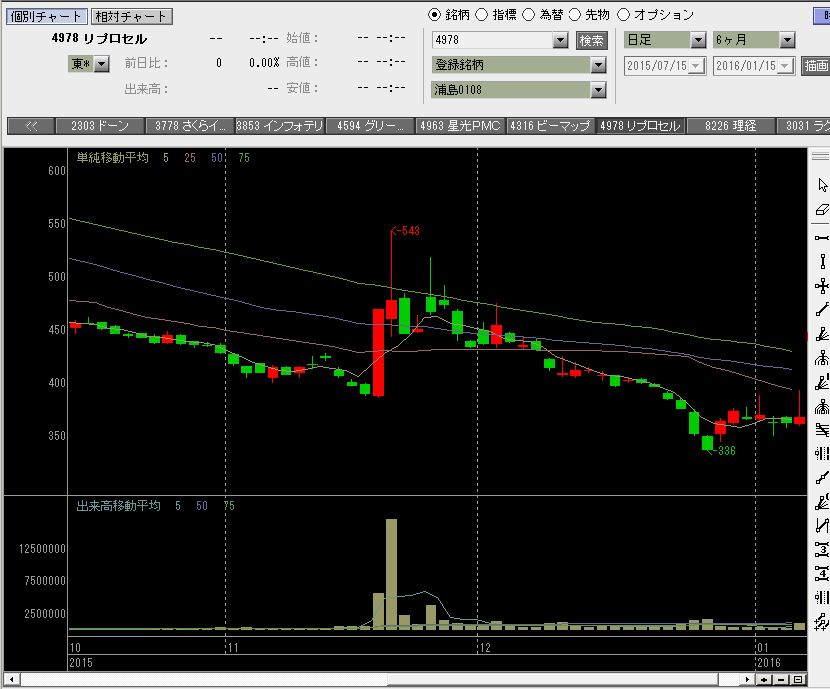
Task: Select the 3778 さくらイ stock tab
Action: pos(190,126)
